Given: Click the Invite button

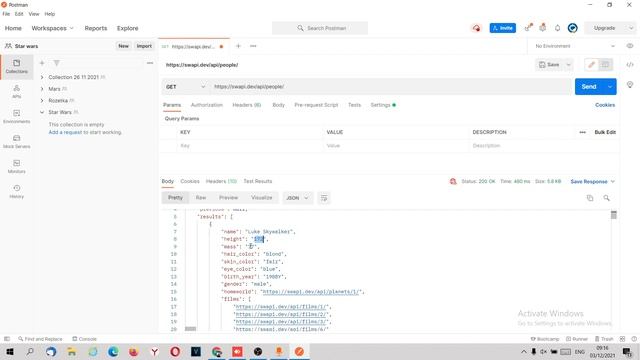Looking at the screenshot, I should point(502,28).
